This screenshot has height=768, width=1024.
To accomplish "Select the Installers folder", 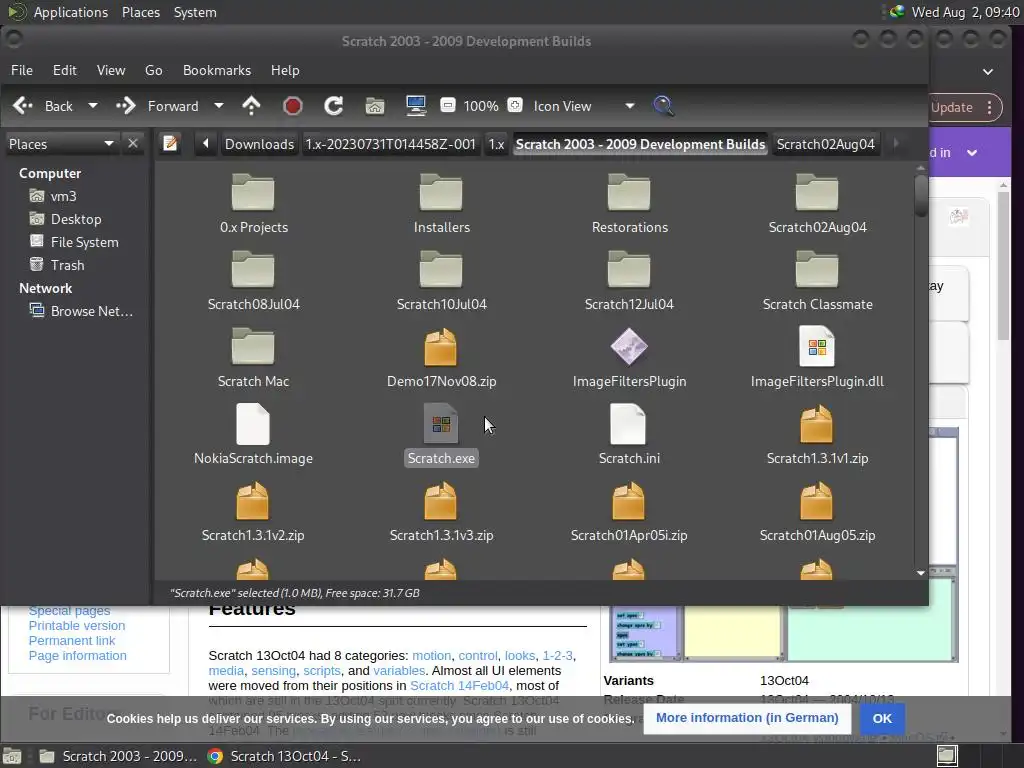I will pyautogui.click(x=441, y=204).
